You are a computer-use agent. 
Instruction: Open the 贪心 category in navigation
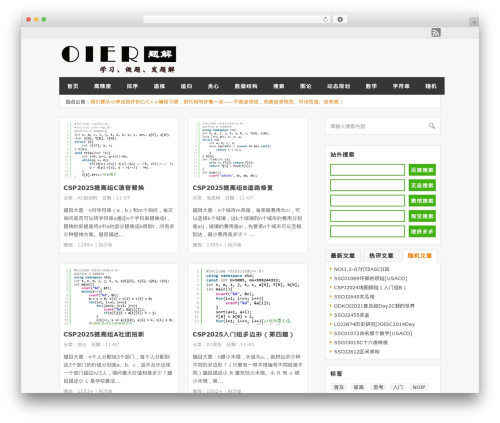(x=213, y=86)
